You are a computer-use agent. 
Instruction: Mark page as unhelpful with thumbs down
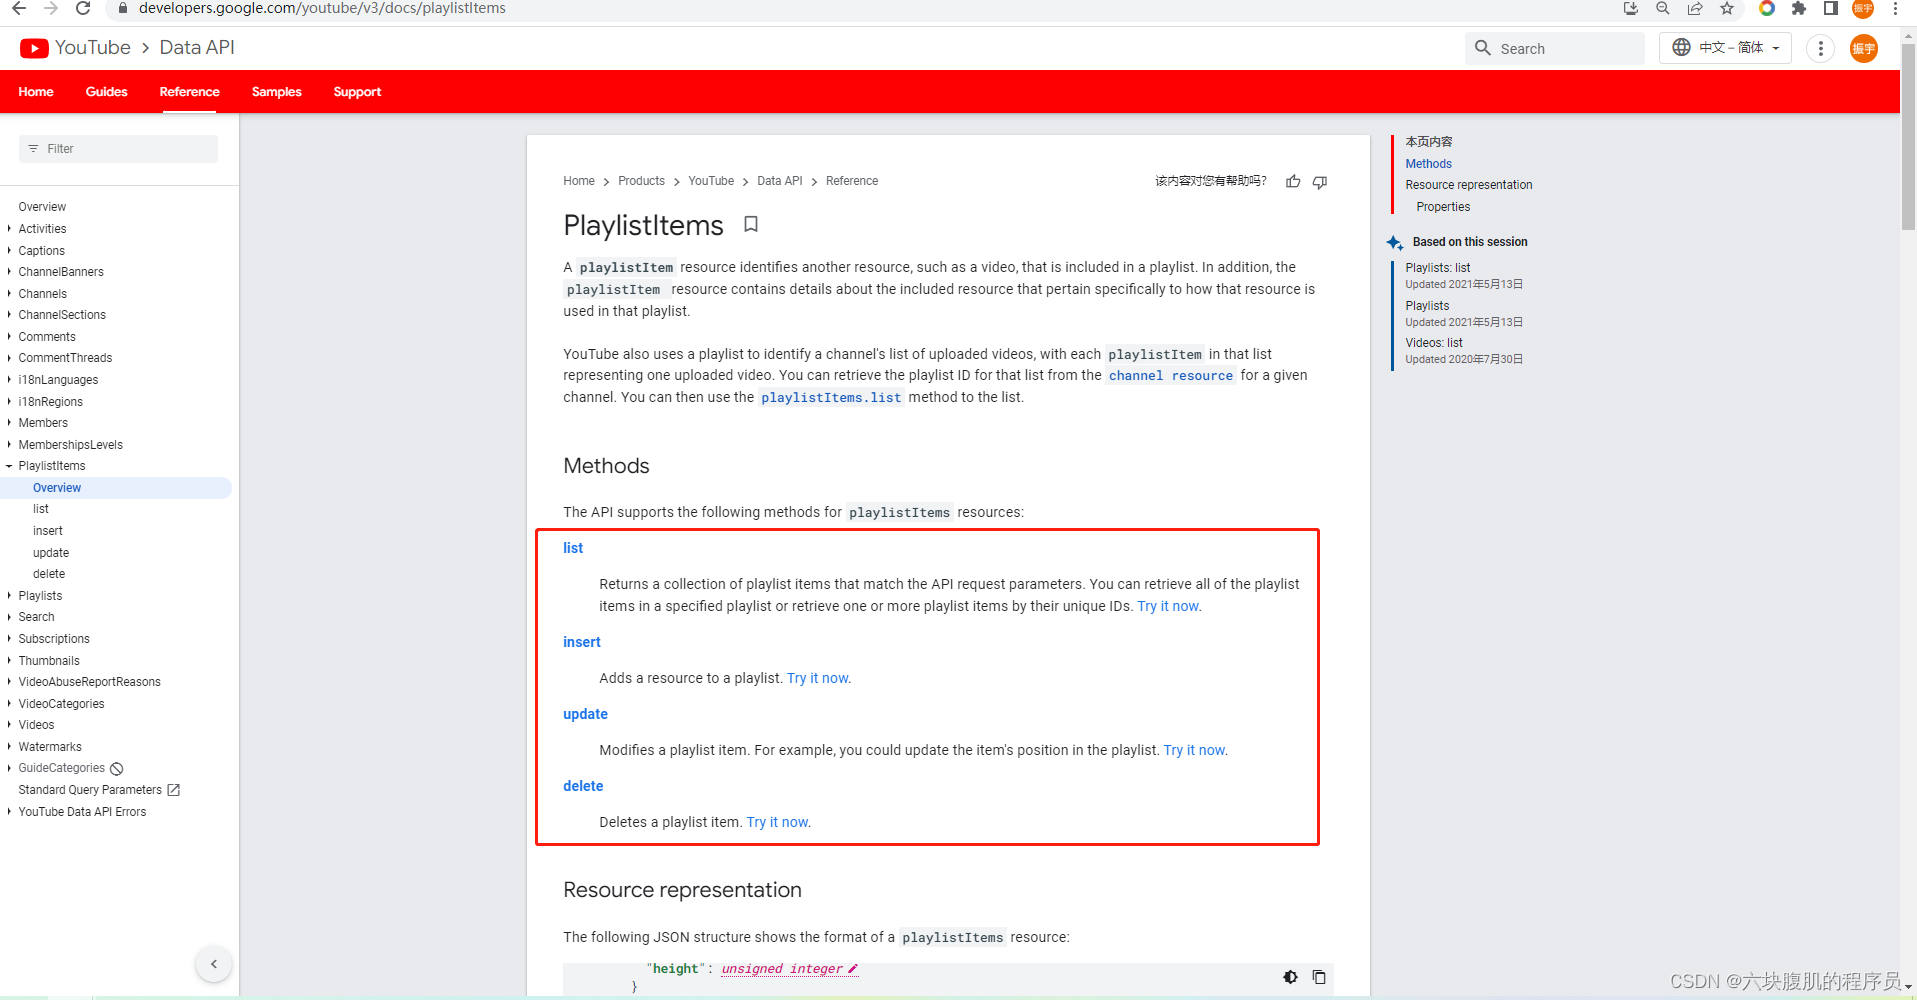1320,181
